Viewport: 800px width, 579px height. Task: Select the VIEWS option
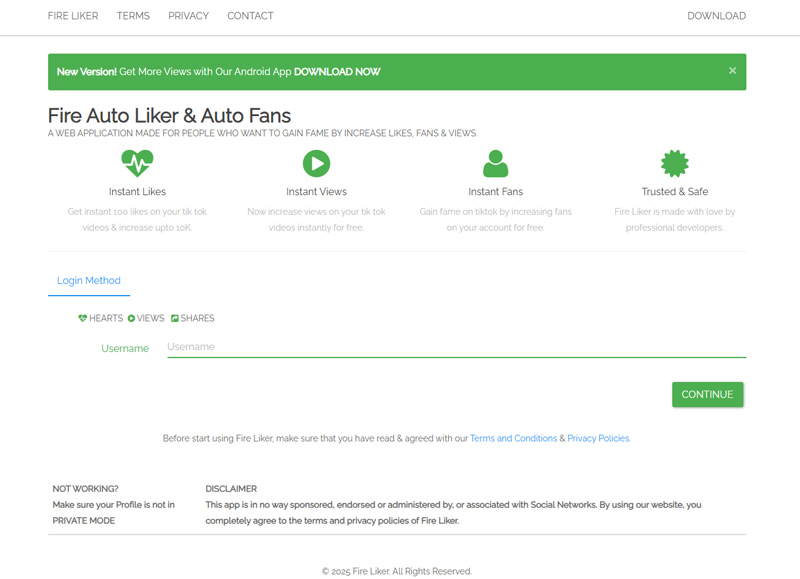coord(146,318)
